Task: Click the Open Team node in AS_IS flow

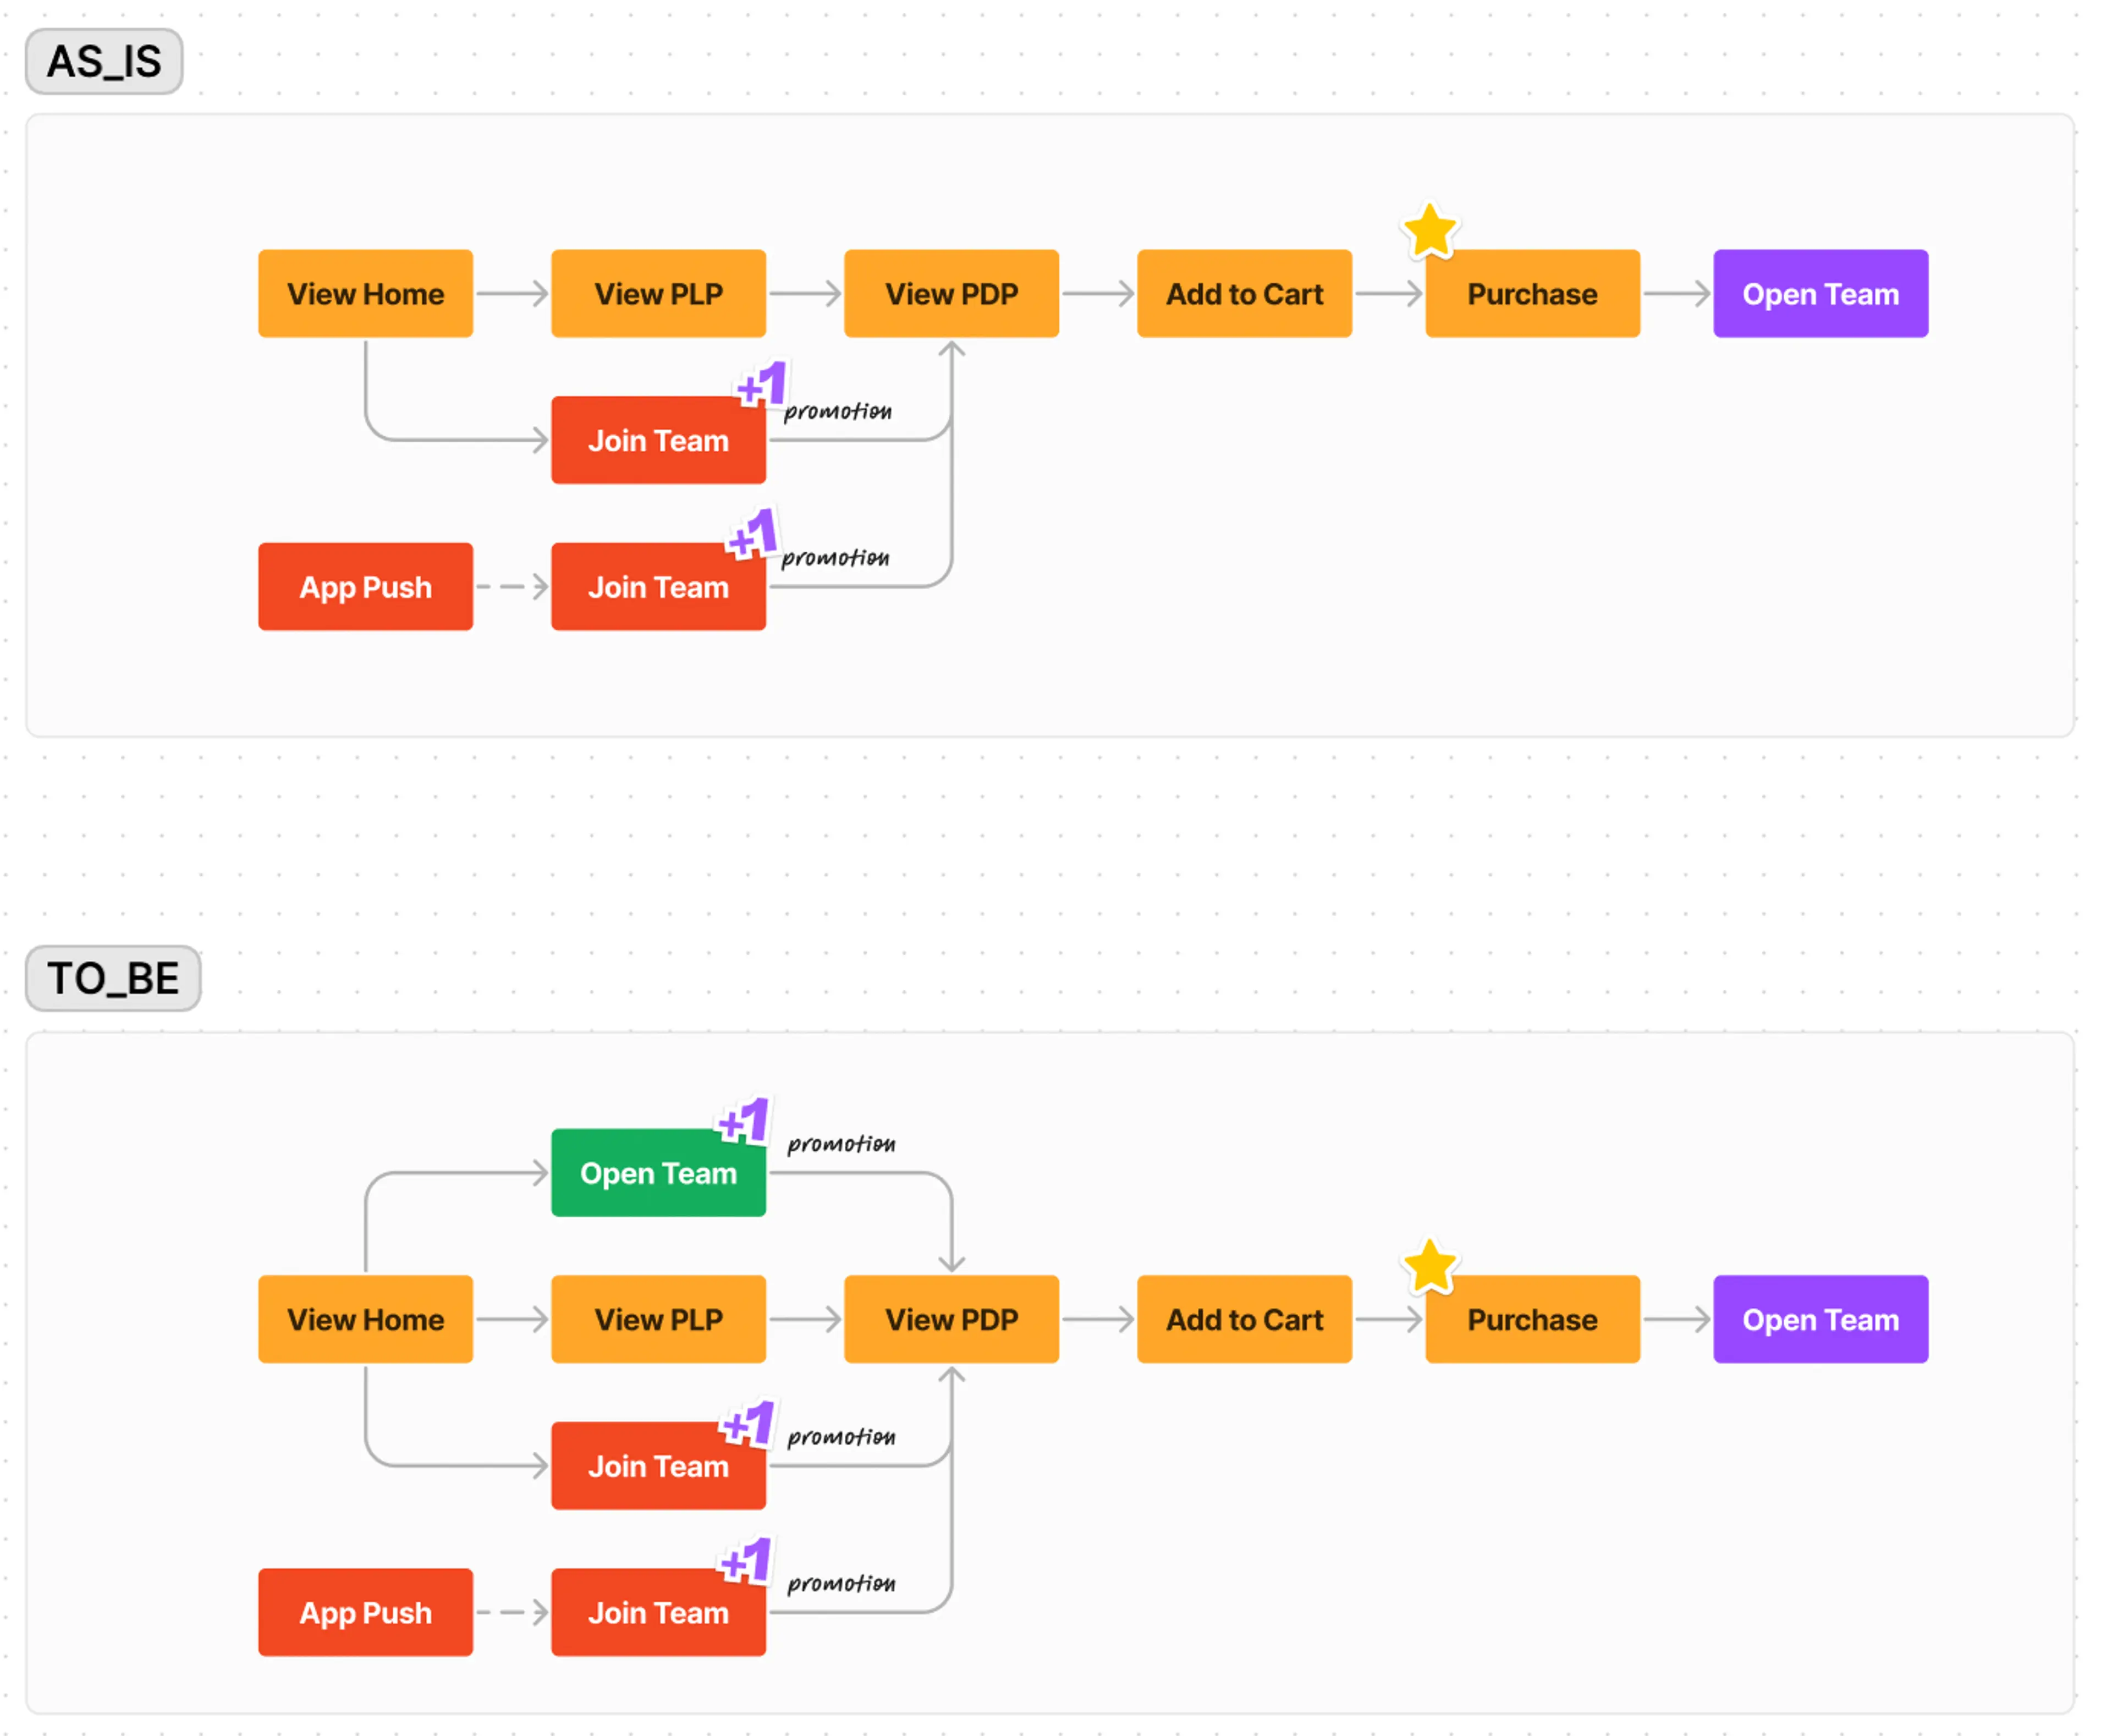Action: click(x=1824, y=295)
